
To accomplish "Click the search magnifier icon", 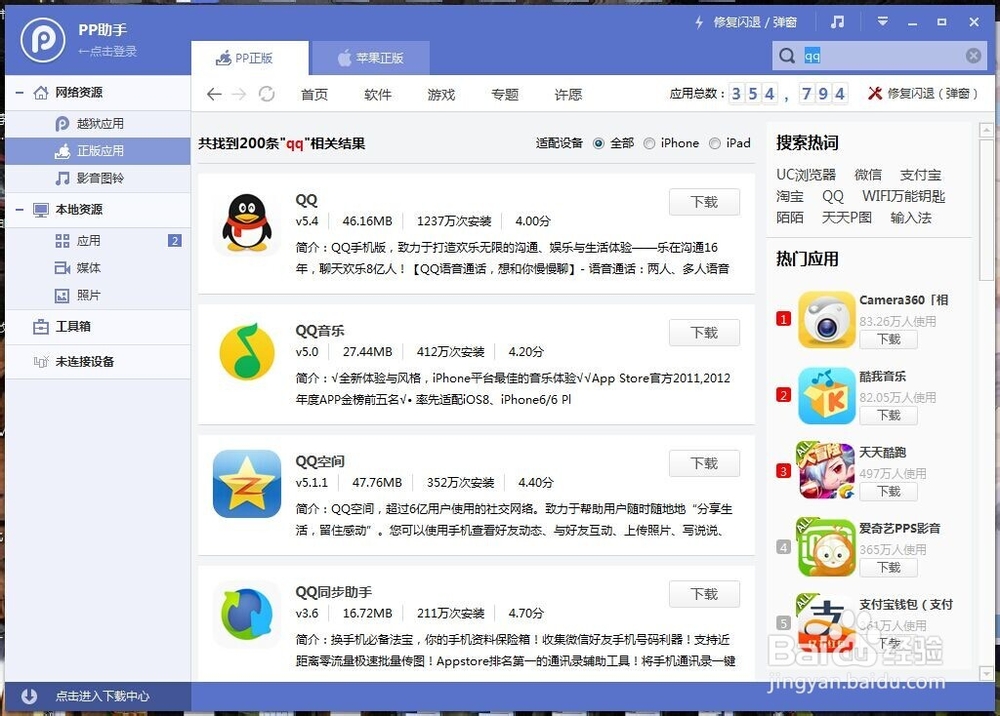I will (x=787, y=56).
